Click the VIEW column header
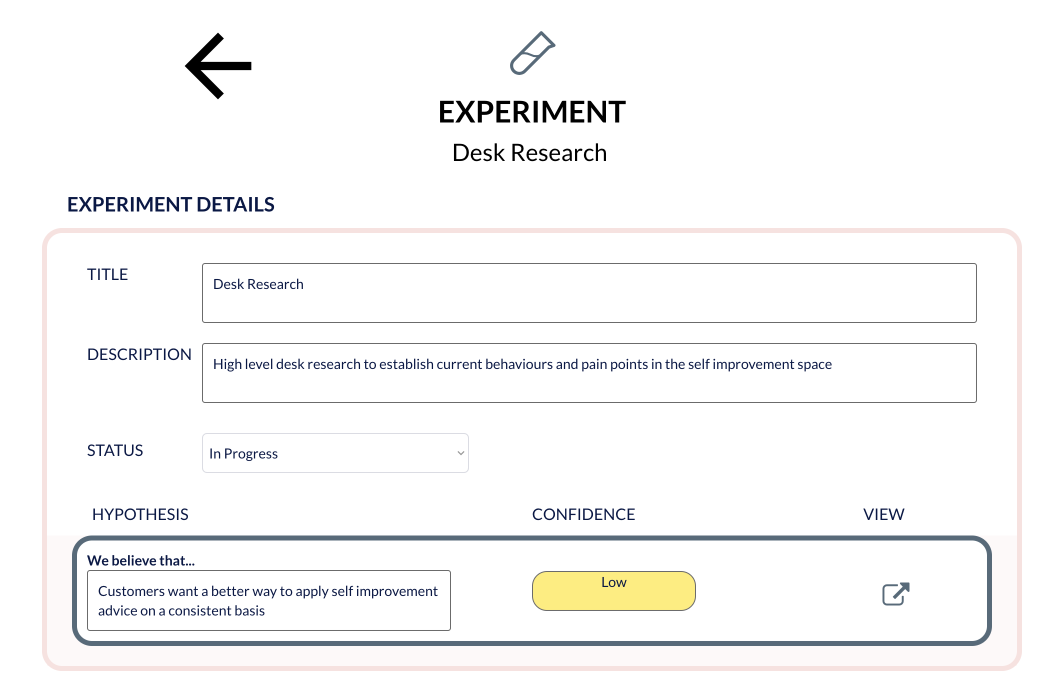Viewport: 1057px width, 693px height. pos(883,514)
